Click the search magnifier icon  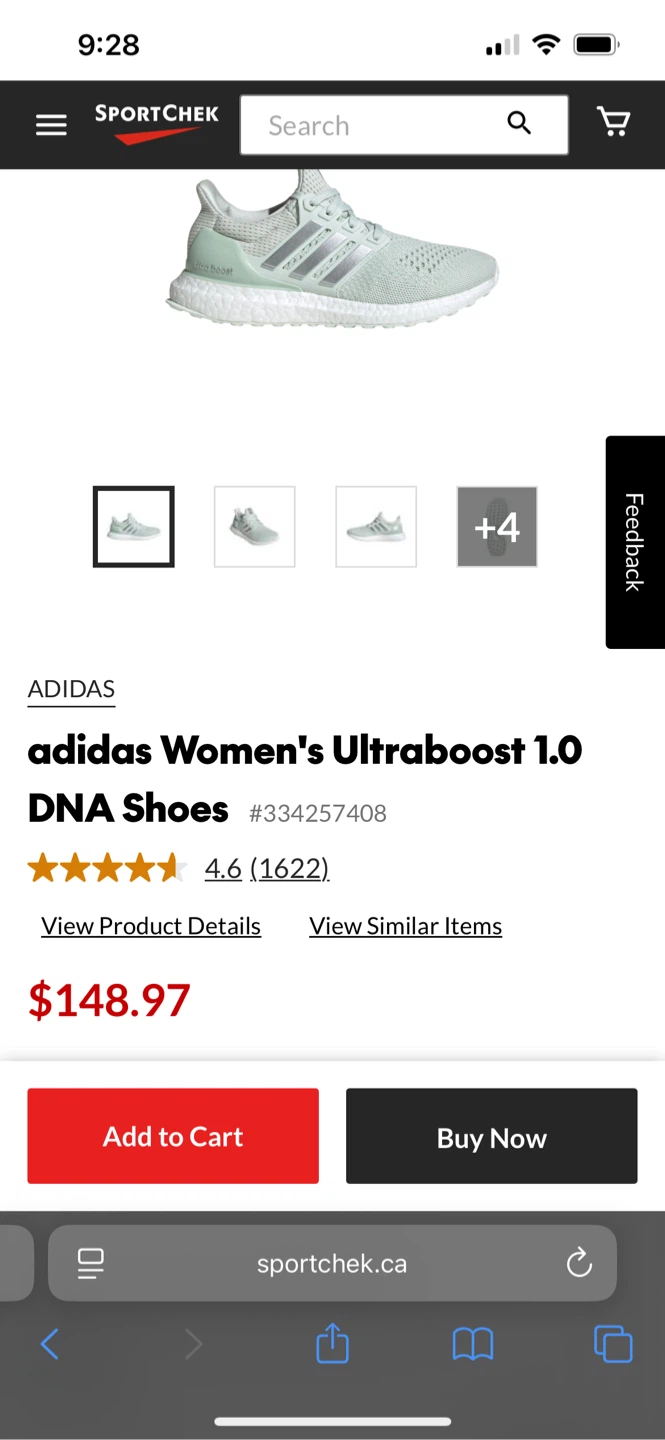coord(519,122)
